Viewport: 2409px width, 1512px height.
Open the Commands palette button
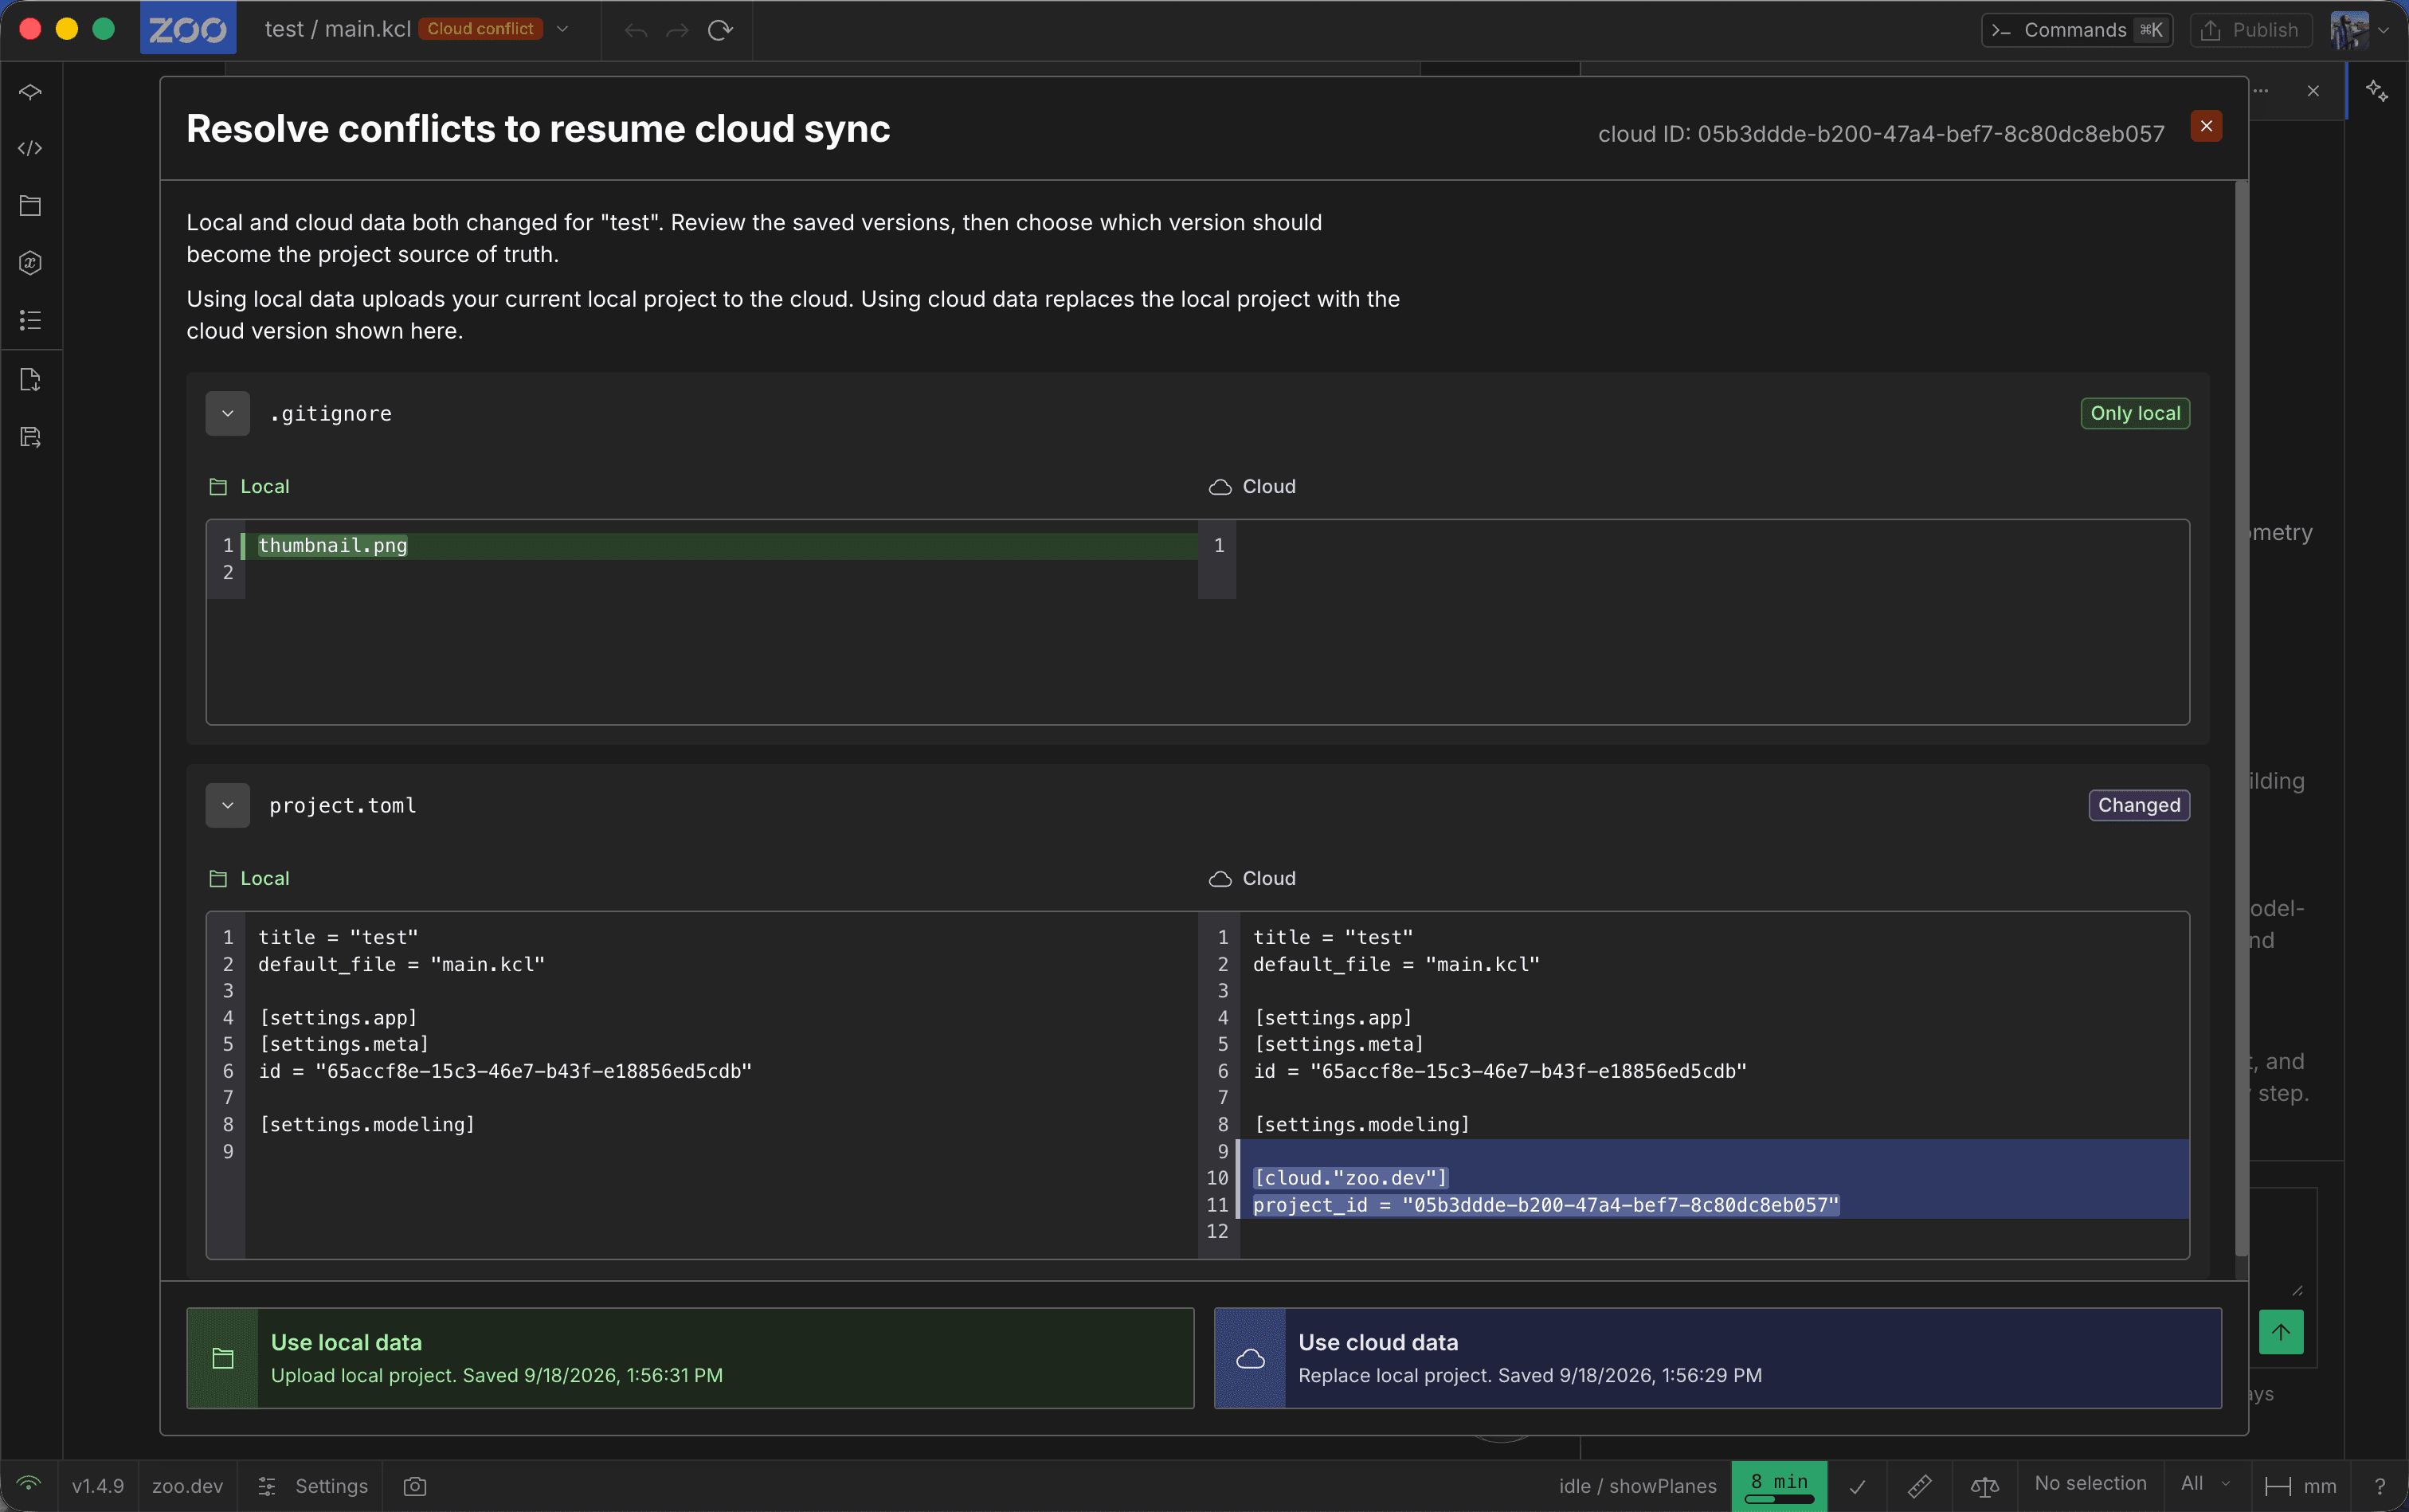pos(2077,30)
